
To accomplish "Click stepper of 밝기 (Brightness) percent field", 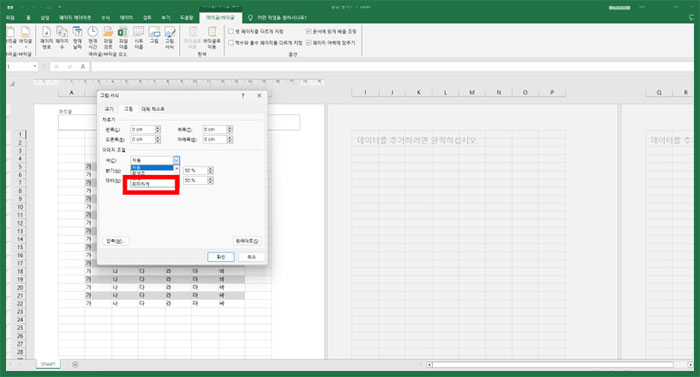I will (210, 170).
